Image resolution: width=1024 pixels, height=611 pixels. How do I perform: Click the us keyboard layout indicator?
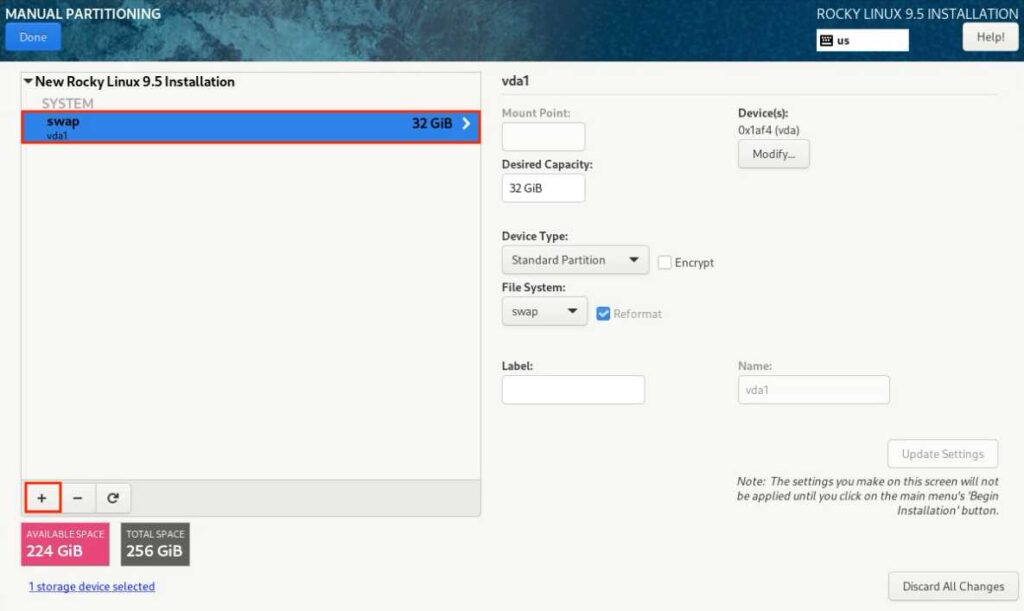862,40
